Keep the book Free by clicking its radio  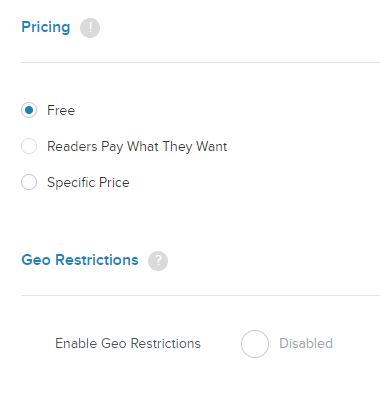[29, 110]
